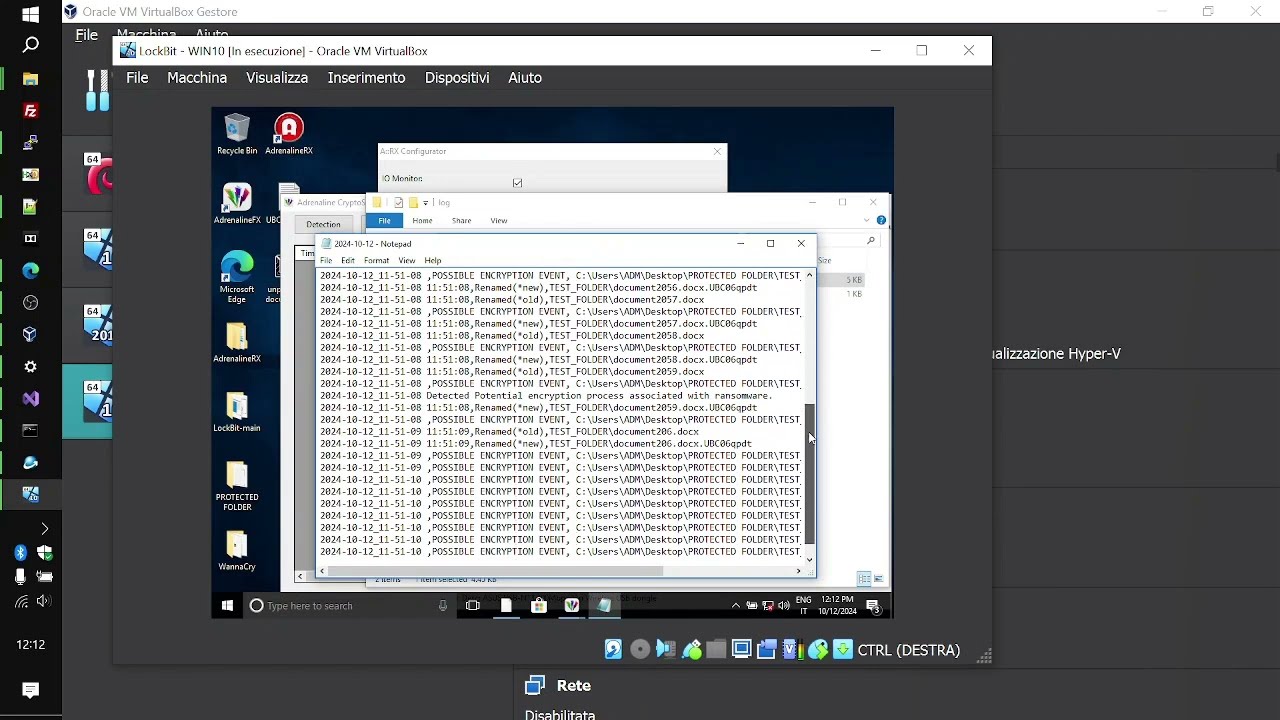Open VirtualBox Macchina menu
Image resolution: width=1280 pixels, height=720 pixels.
click(197, 77)
